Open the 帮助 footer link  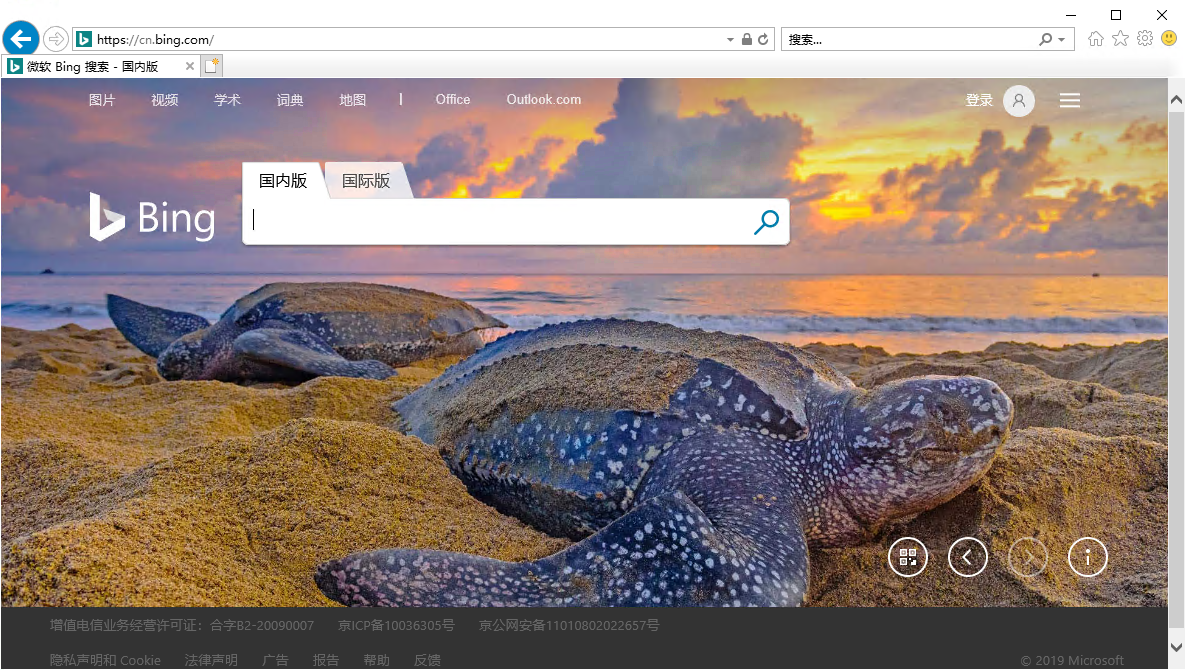coord(377,660)
